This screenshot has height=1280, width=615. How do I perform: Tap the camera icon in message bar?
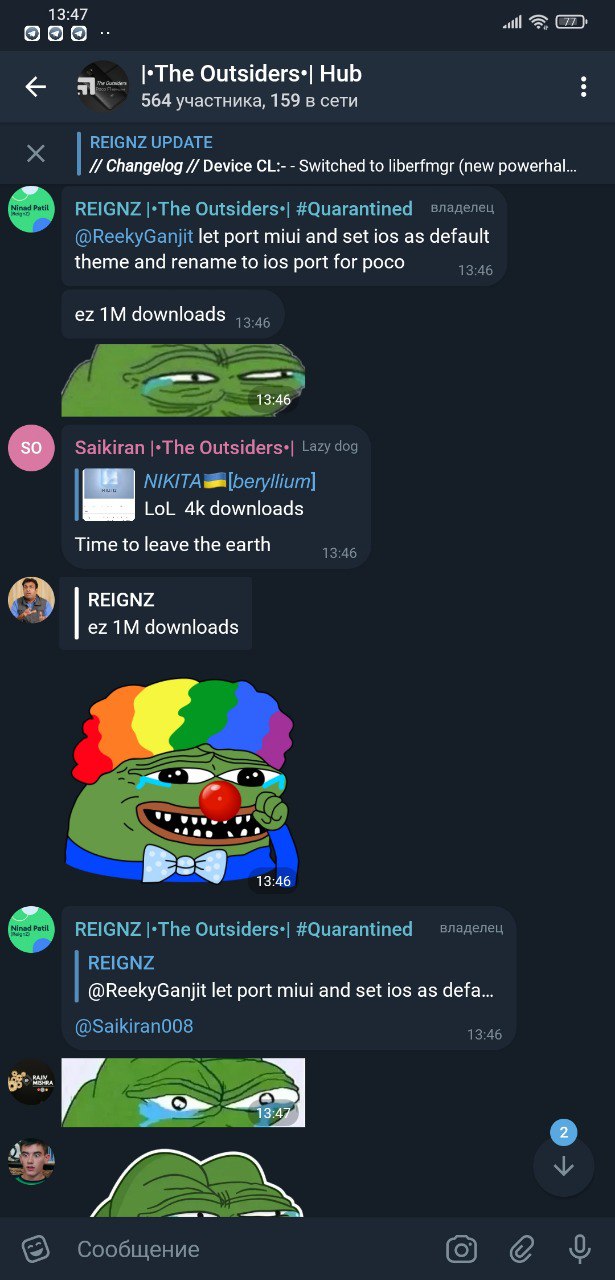(x=461, y=1248)
